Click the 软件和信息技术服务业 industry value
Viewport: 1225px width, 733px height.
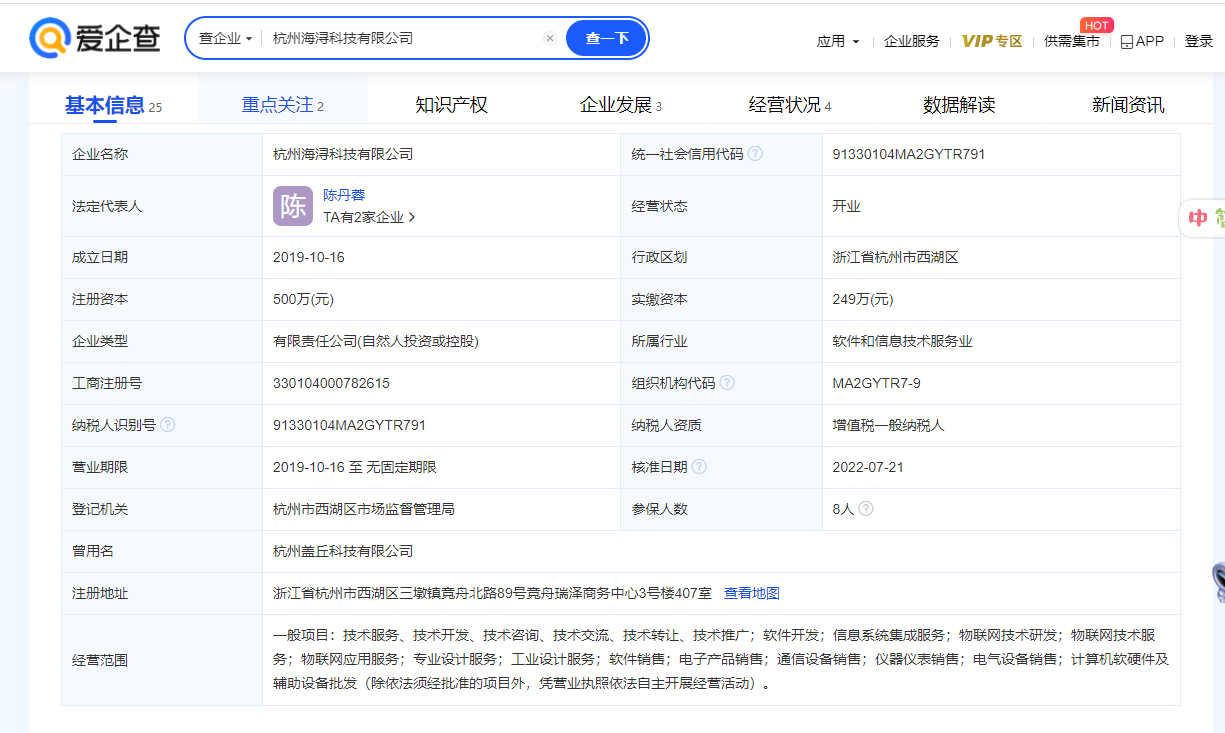(903, 341)
